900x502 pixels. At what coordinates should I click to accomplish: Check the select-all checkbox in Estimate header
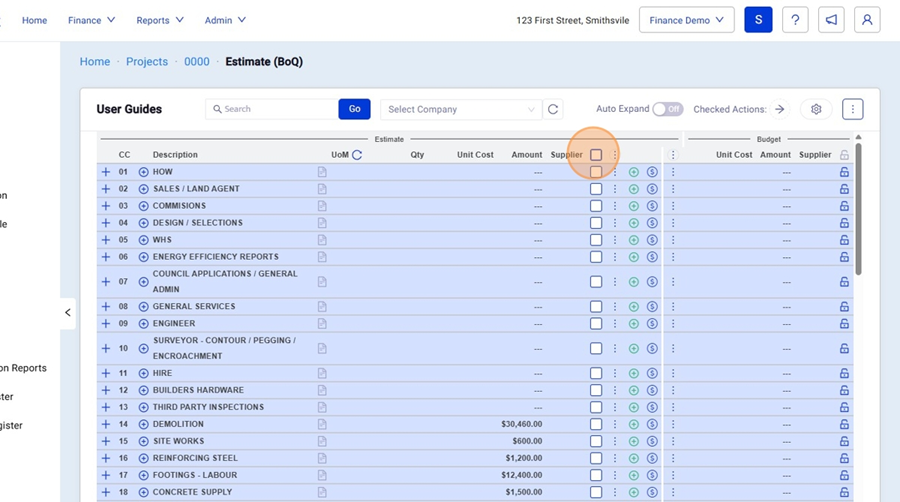tap(596, 155)
